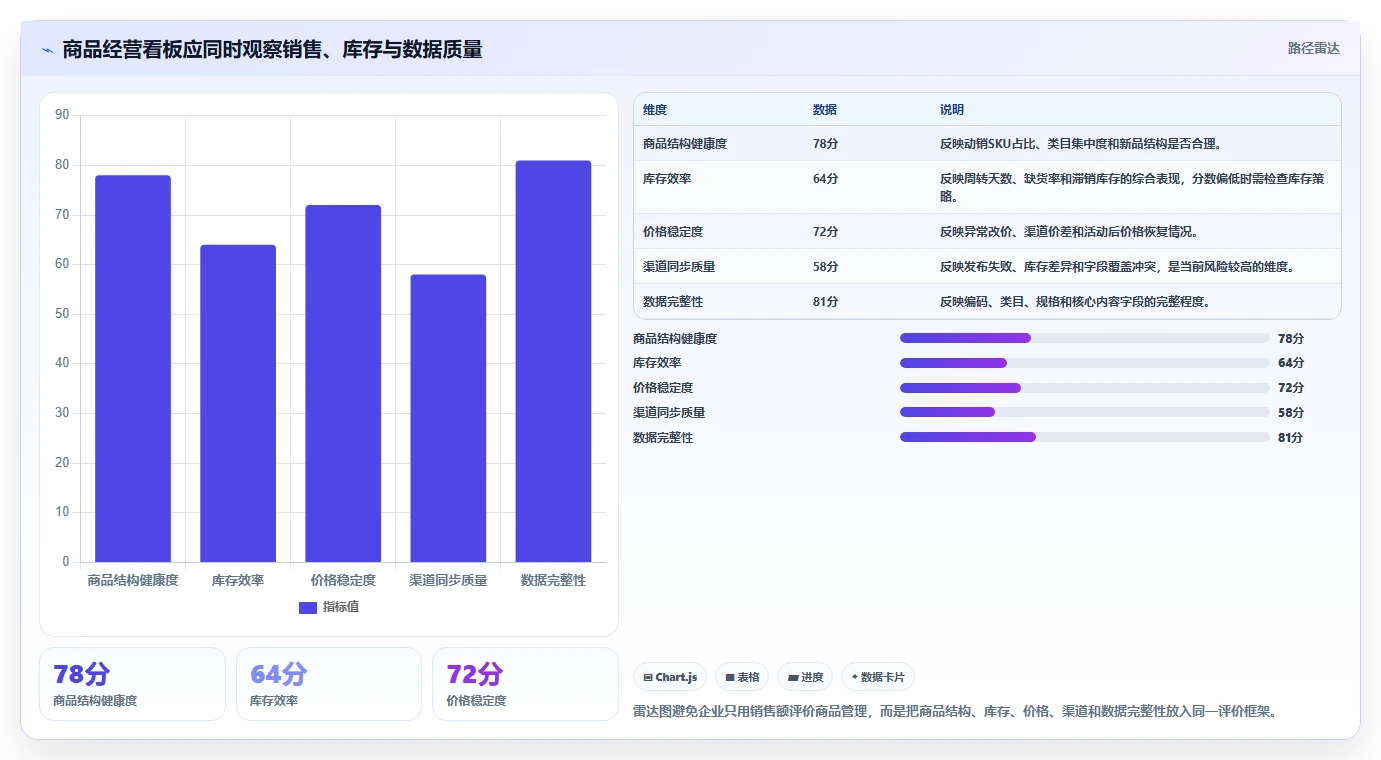Click the 路径雷达 label in the header
The image size is (1381, 760).
coord(1313,48)
